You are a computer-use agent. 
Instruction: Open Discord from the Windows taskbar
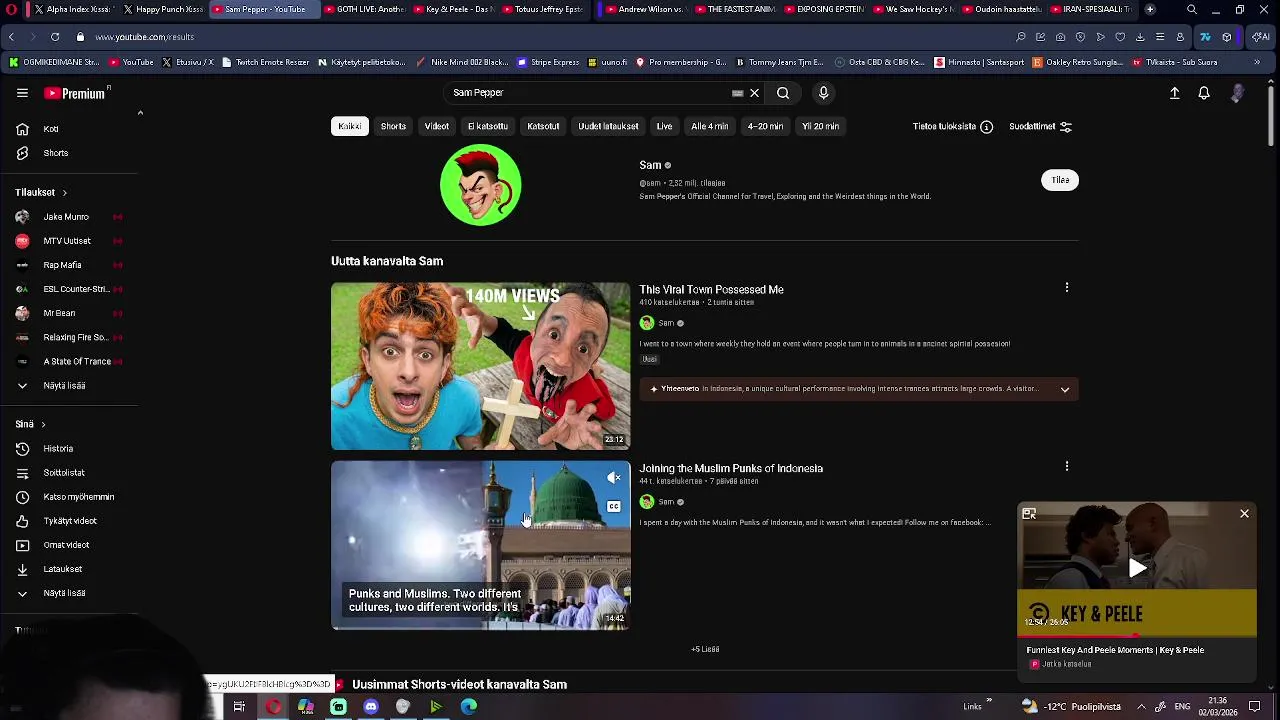371,707
